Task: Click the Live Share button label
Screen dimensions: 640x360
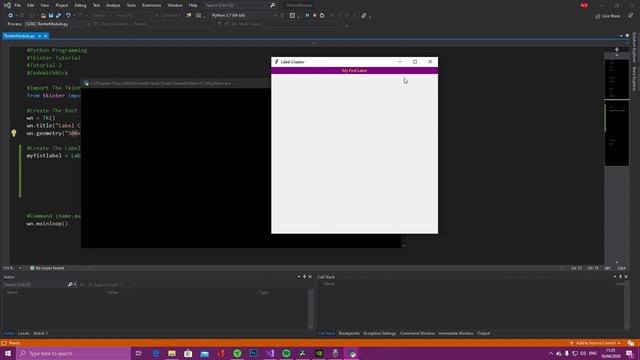Action: click(611, 16)
